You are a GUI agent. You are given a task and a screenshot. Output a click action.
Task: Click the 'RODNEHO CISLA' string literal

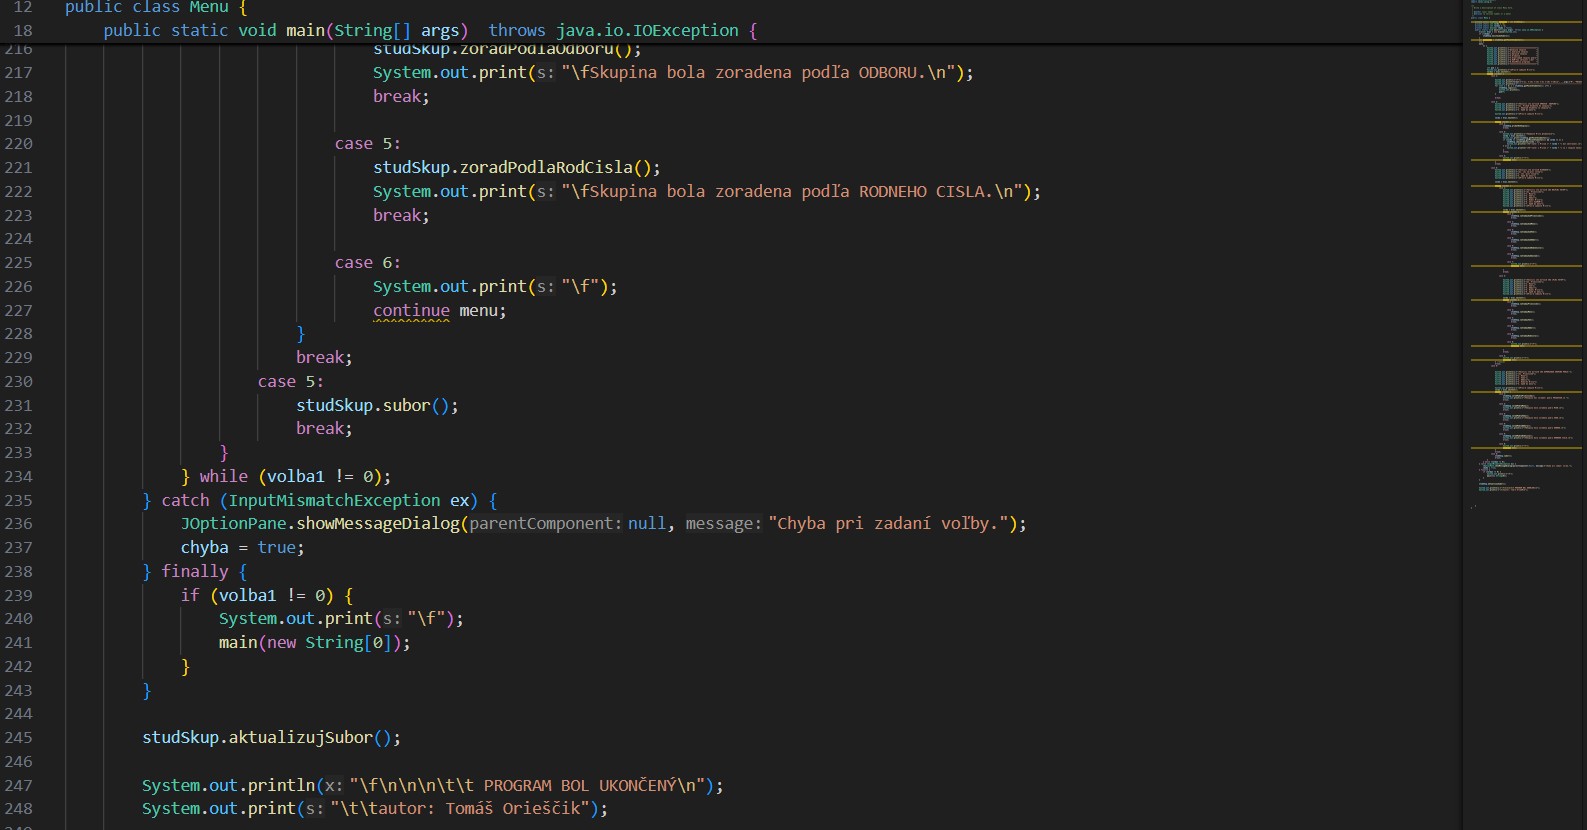(x=923, y=191)
